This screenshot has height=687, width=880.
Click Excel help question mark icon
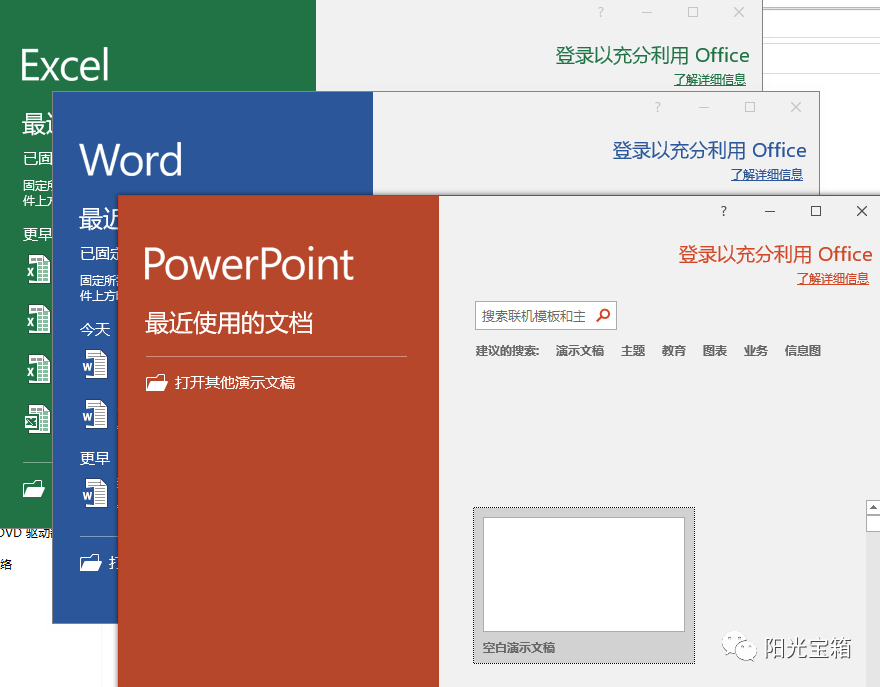click(601, 12)
